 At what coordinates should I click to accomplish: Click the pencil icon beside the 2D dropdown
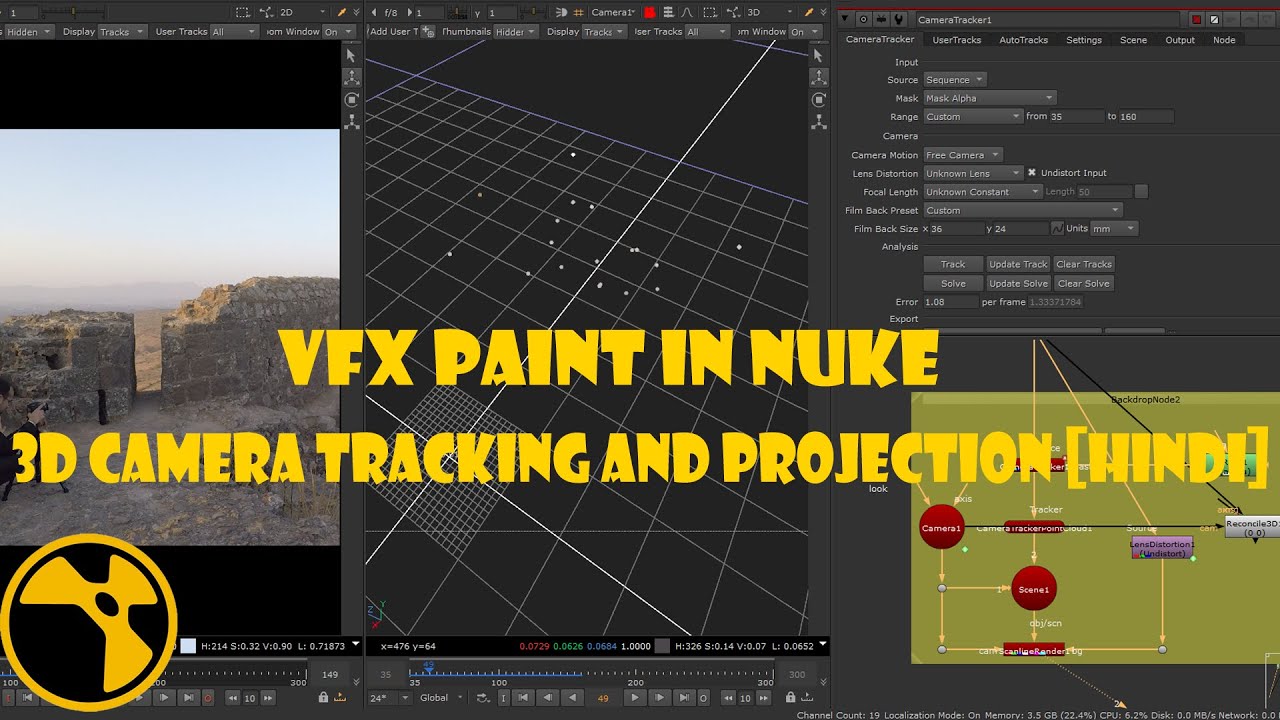pyautogui.click(x=341, y=12)
